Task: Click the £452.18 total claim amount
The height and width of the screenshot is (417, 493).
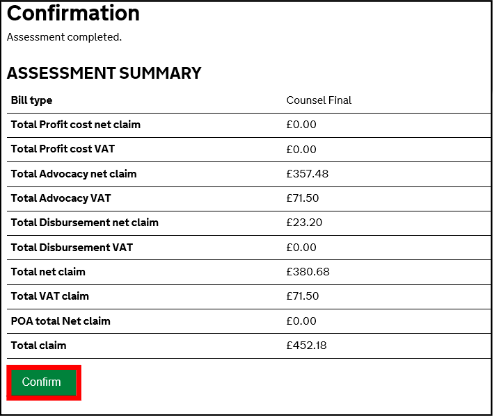Action: [306, 346]
